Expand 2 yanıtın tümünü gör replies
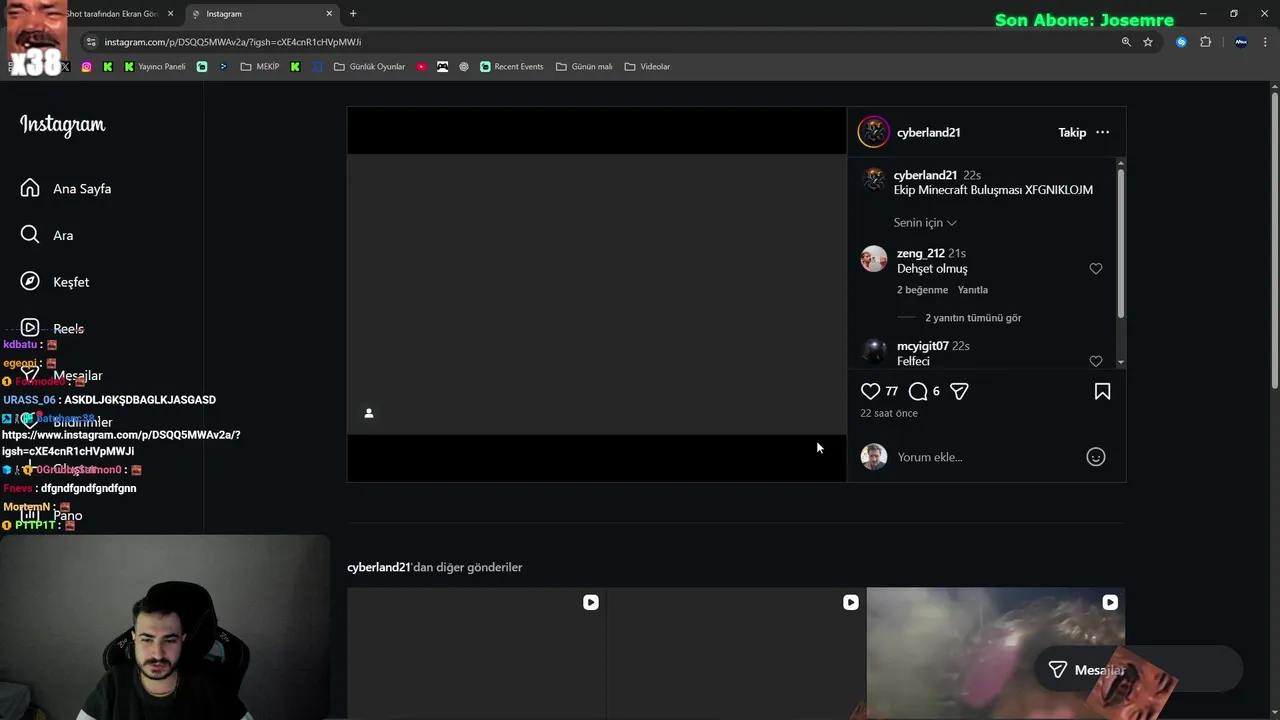Image resolution: width=1280 pixels, height=720 pixels. pyautogui.click(x=973, y=318)
